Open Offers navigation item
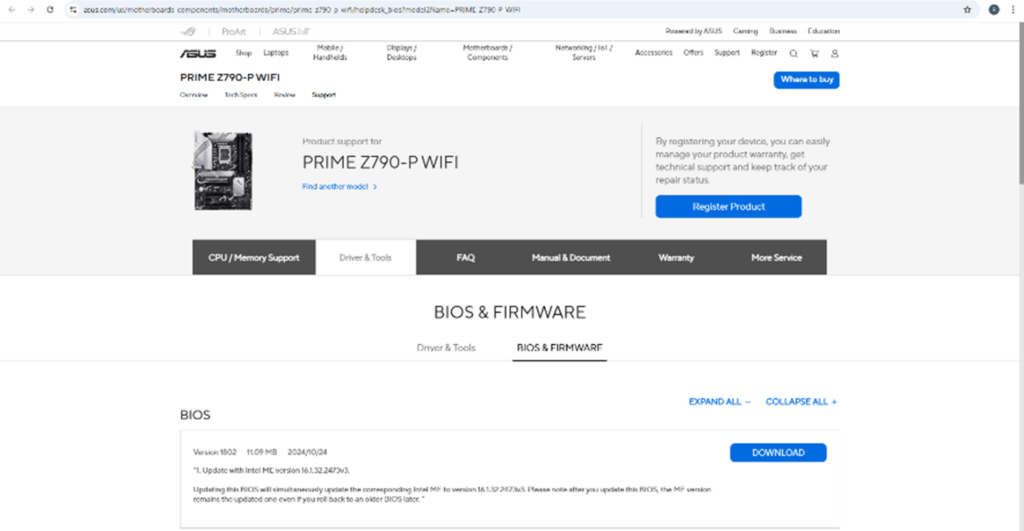The width and height of the screenshot is (1024, 531). tap(694, 53)
